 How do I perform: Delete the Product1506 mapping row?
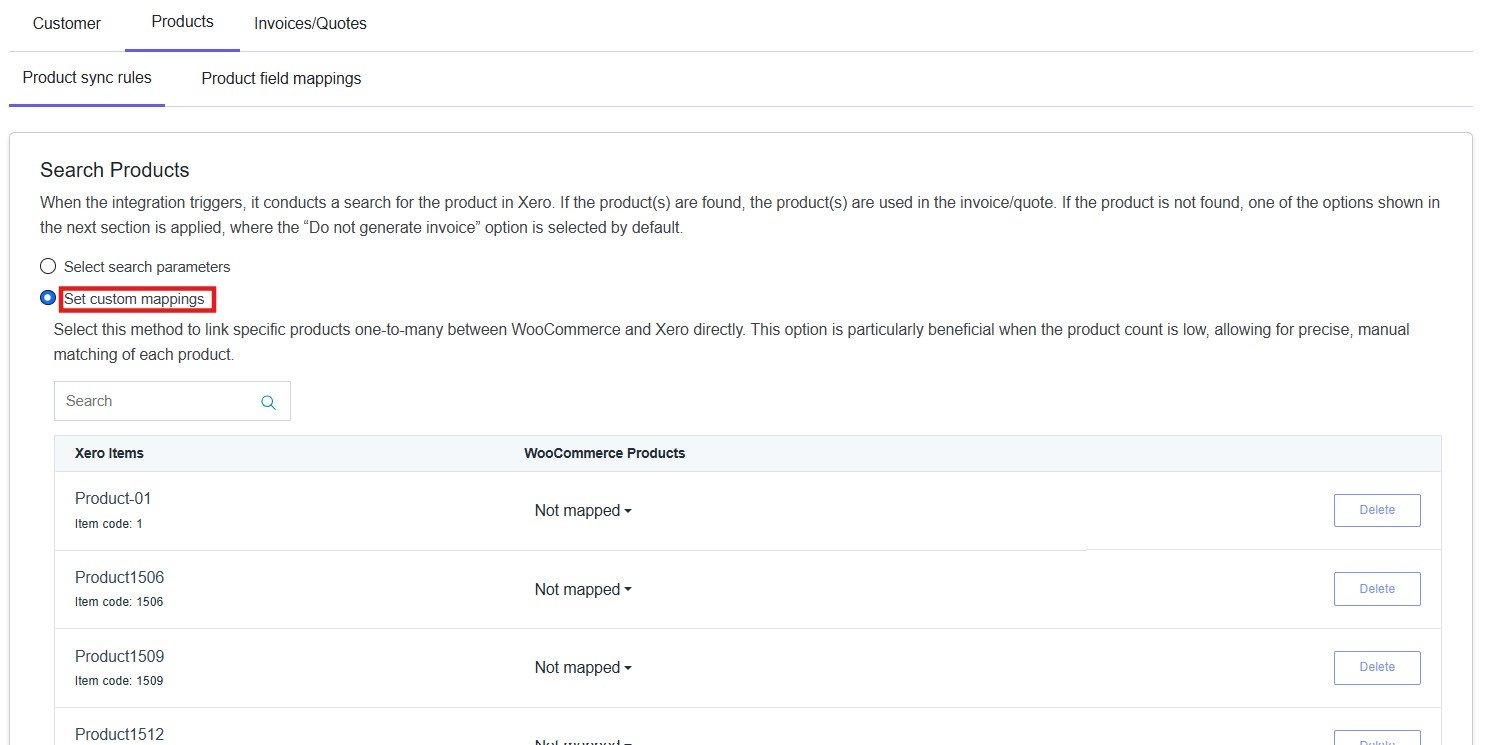(1377, 589)
